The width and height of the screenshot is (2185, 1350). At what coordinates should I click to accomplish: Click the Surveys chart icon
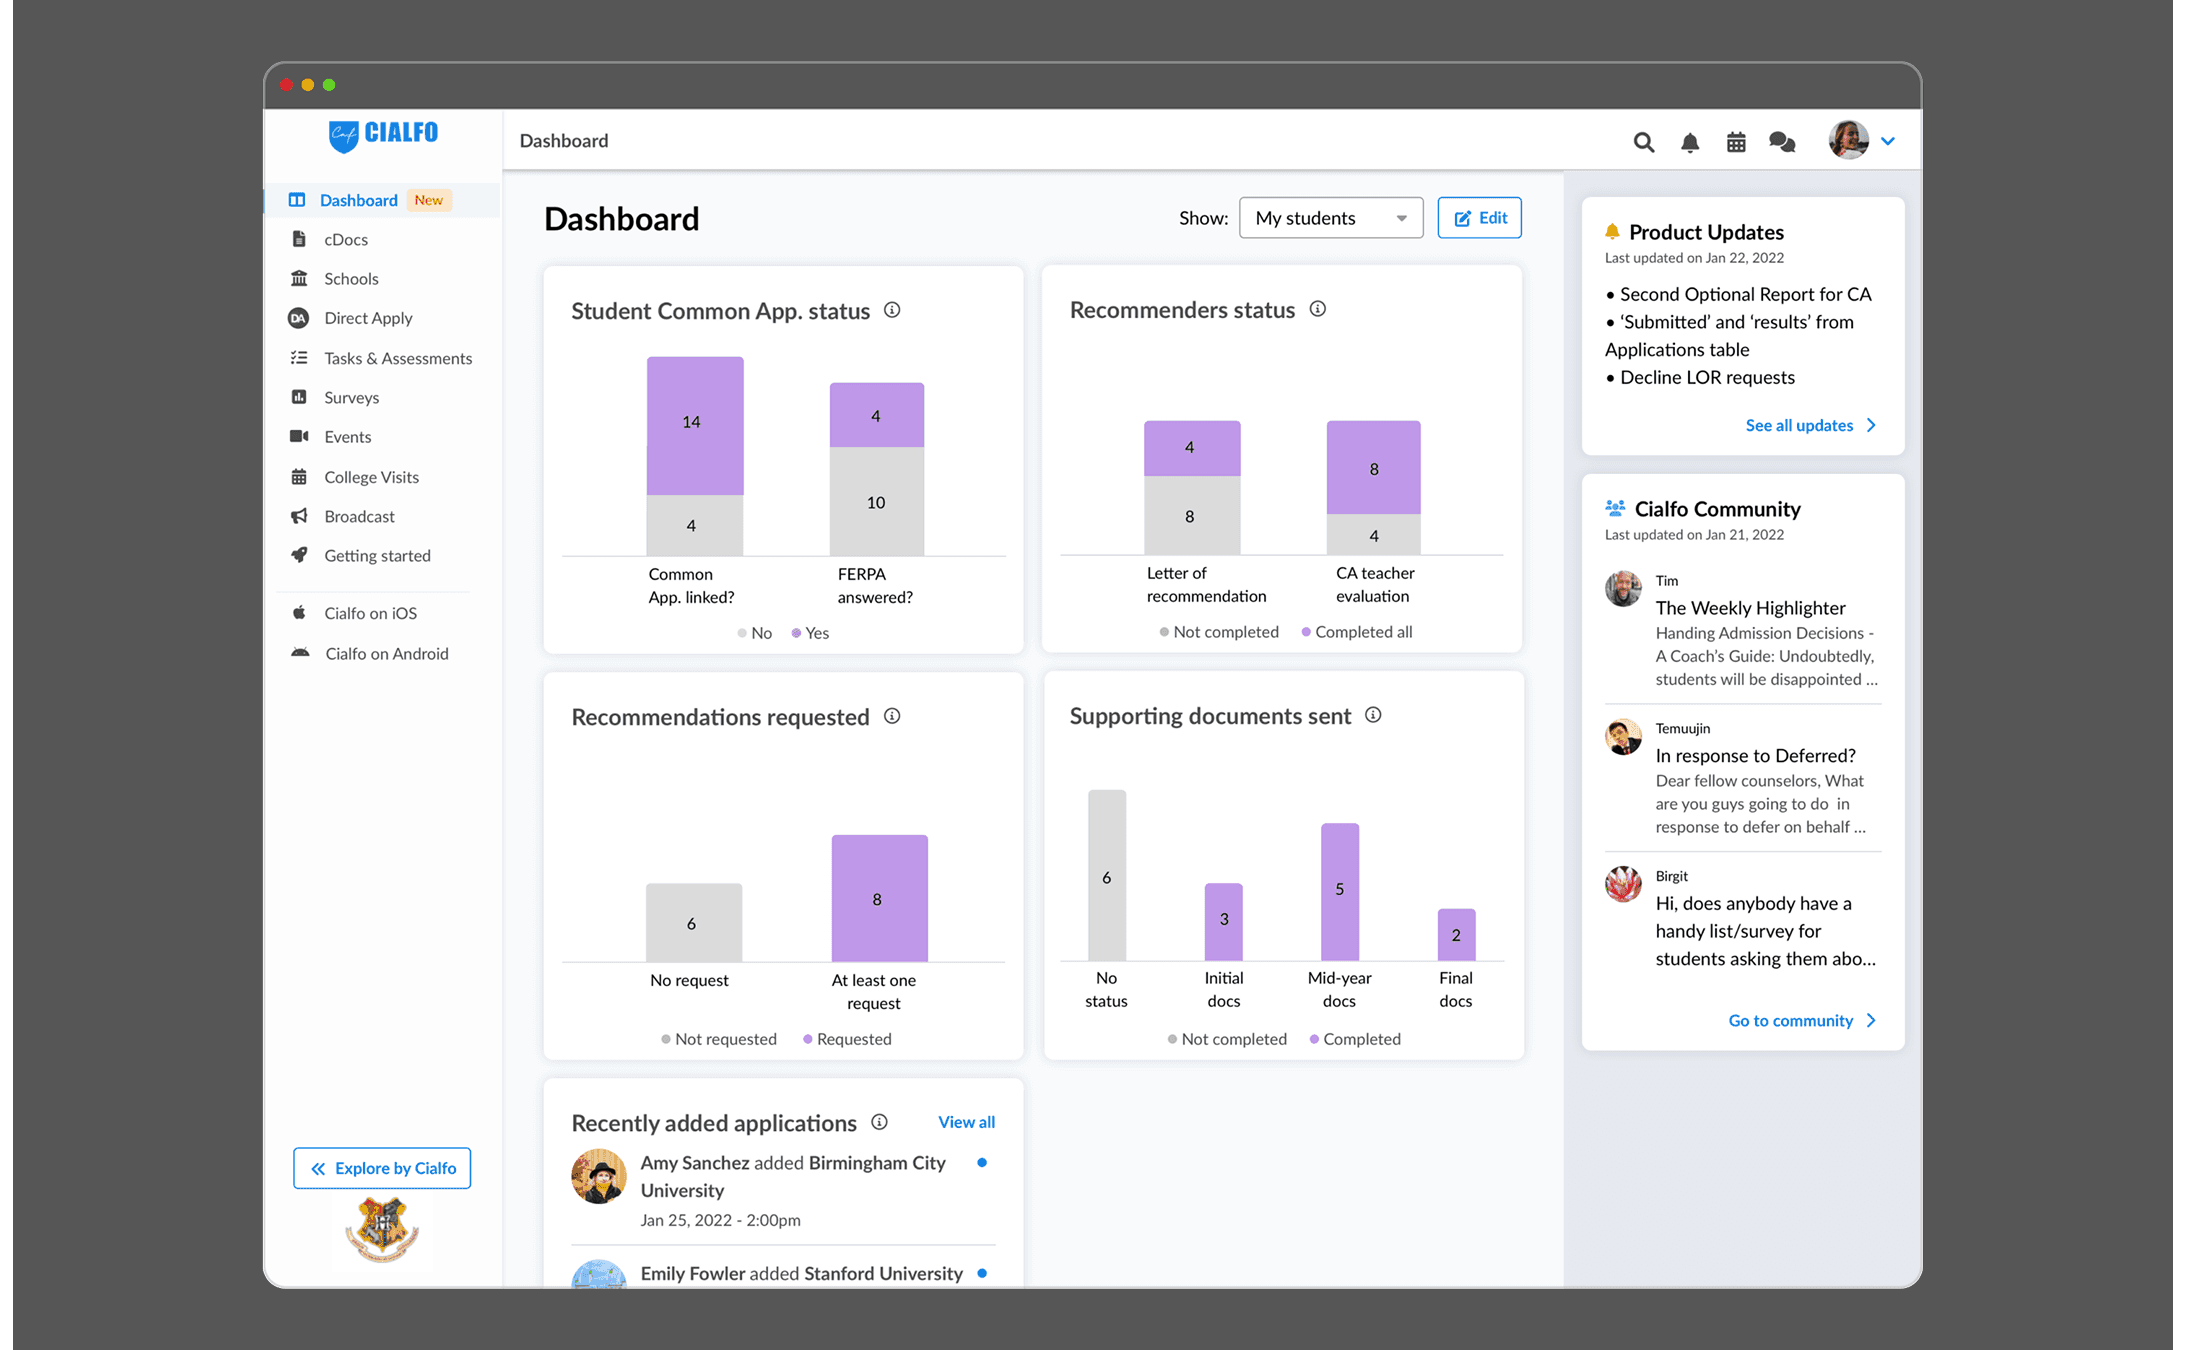[299, 397]
